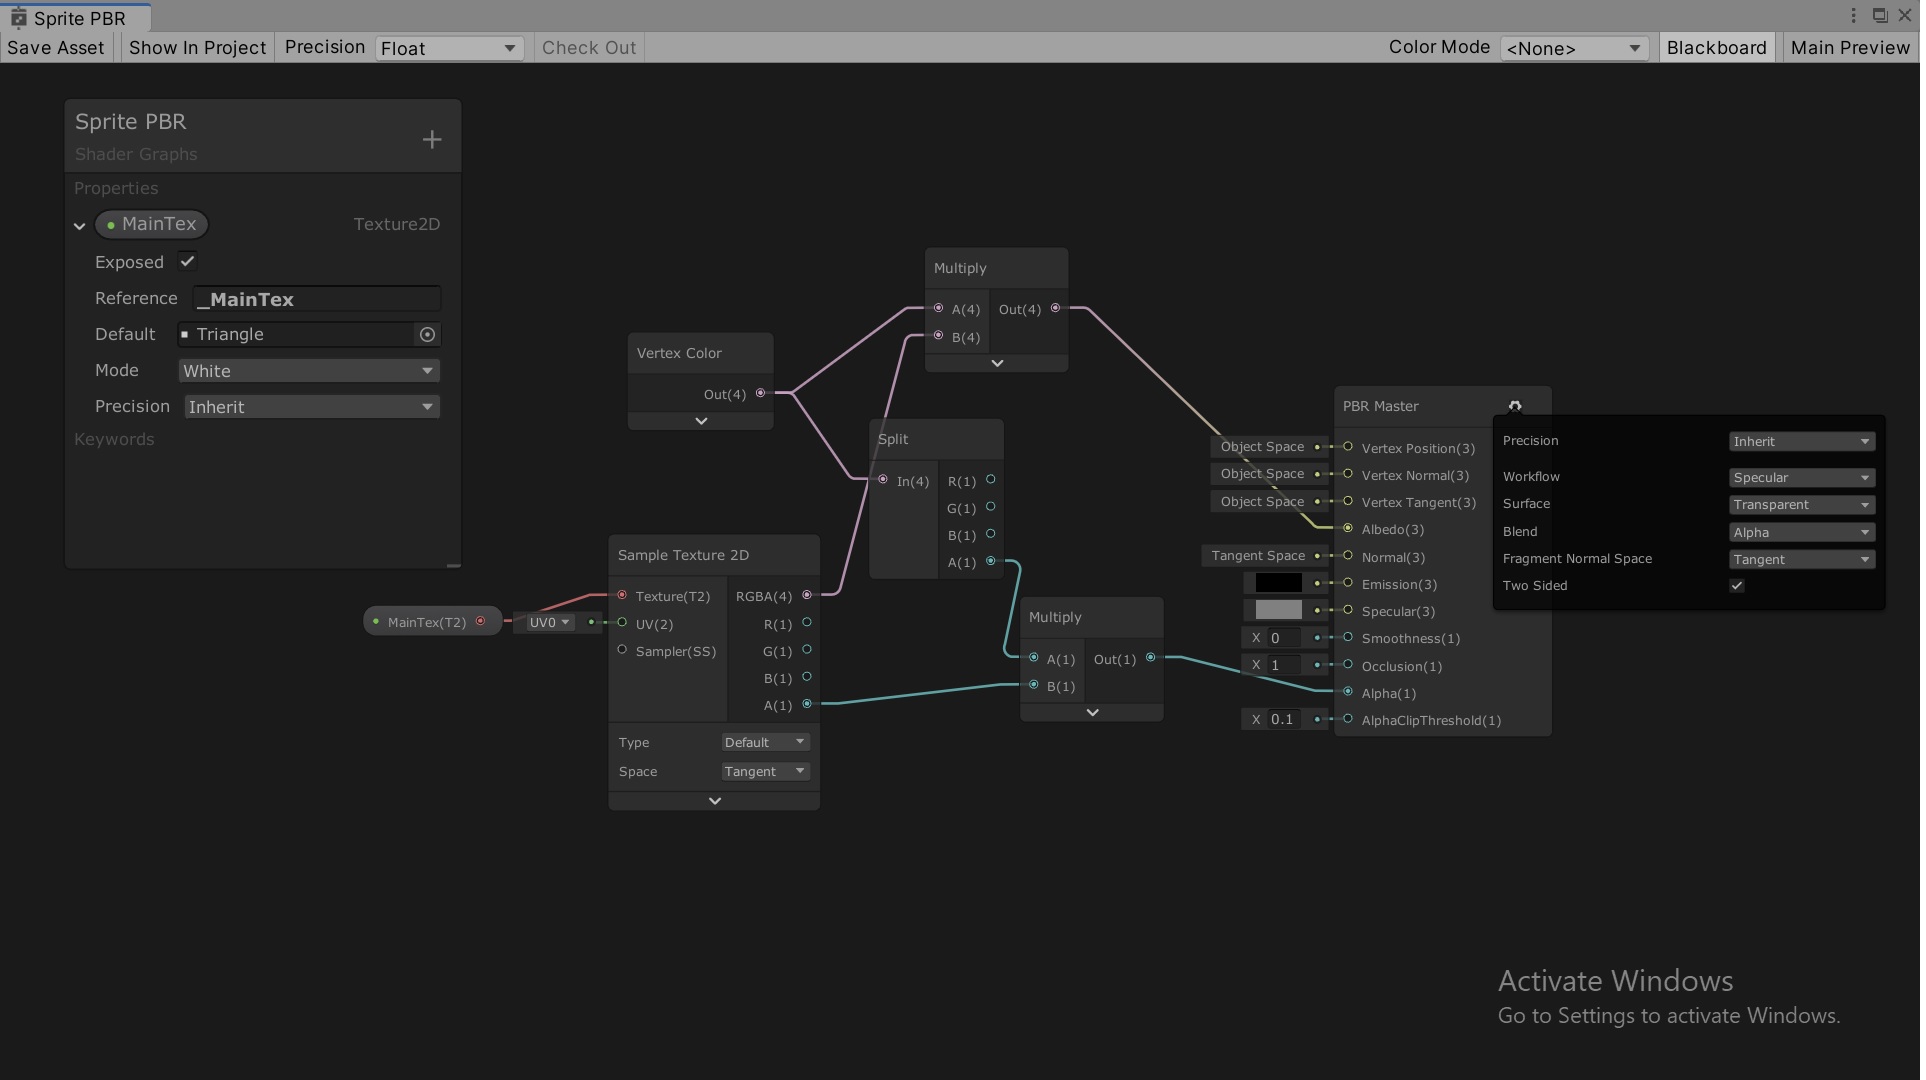Click the Vertex Position(3) port
This screenshot has width=1926, height=1080.
tap(1348, 447)
